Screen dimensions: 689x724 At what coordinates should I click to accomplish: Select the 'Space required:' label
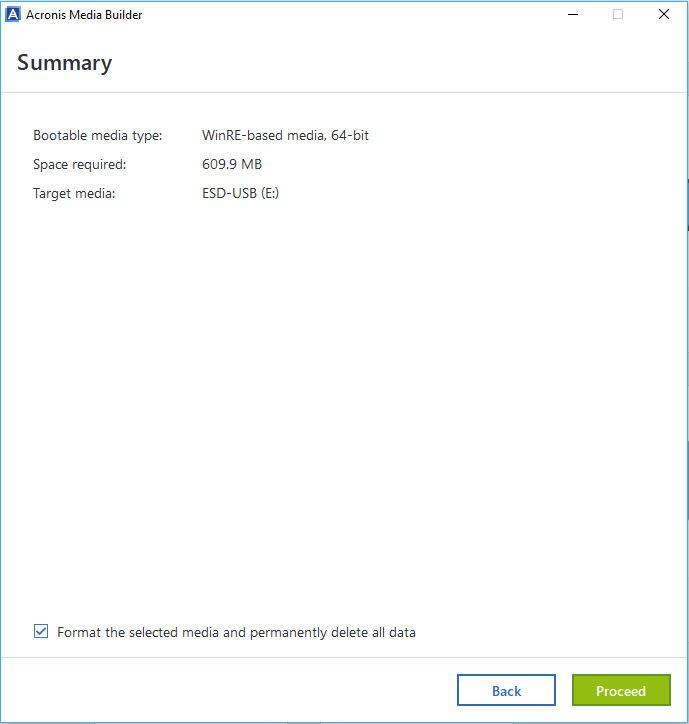point(80,165)
